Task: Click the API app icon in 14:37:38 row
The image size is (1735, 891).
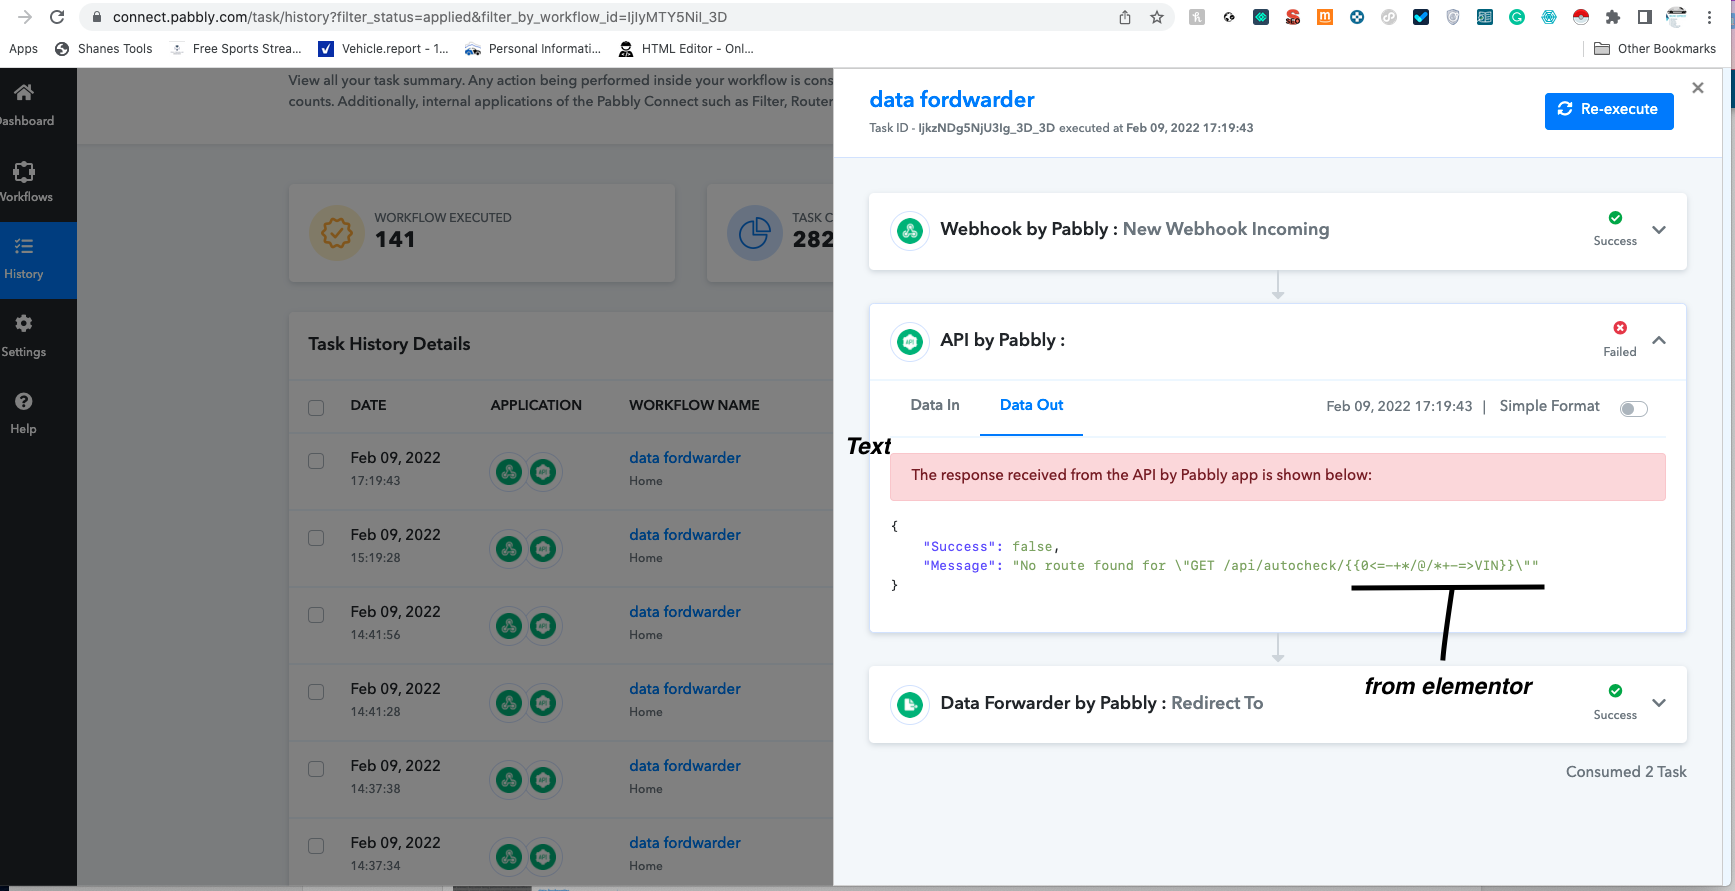Action: click(x=543, y=779)
